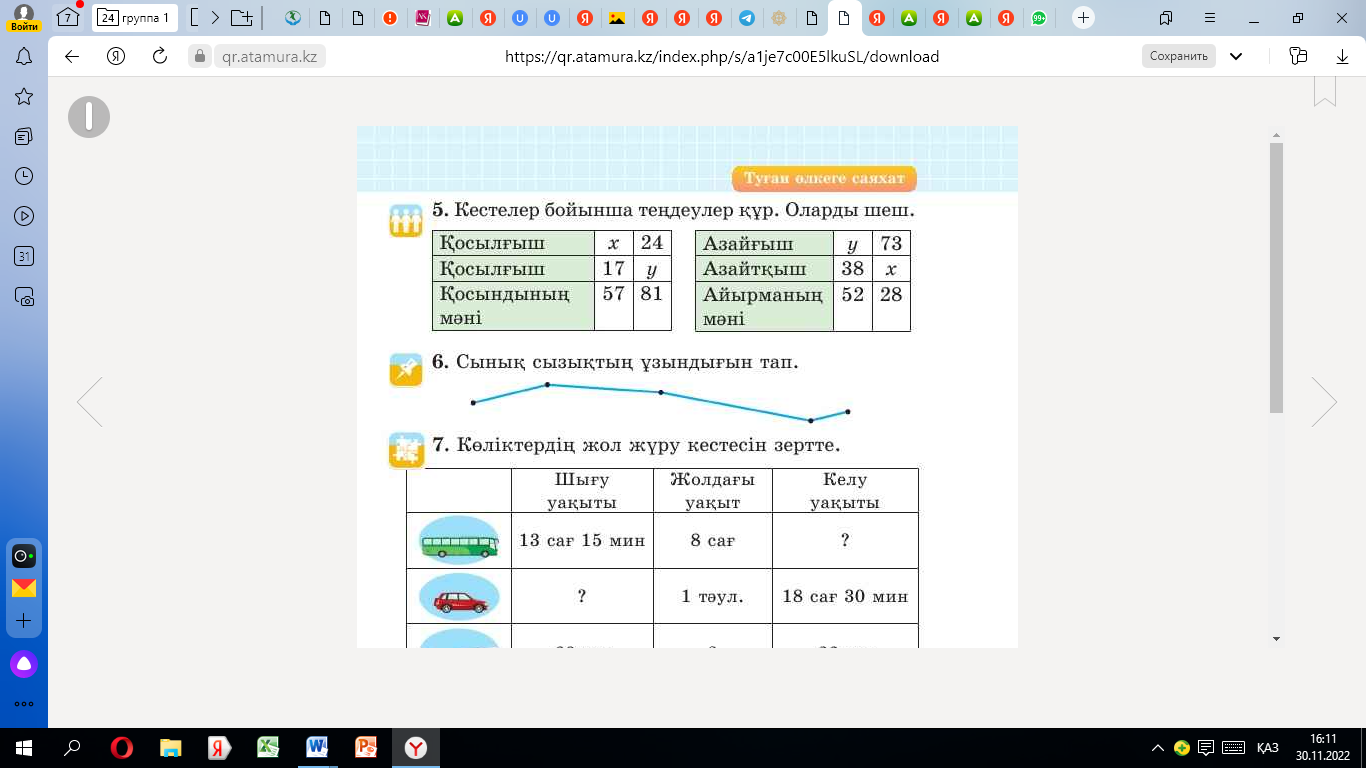Open the Windows Start menu

[24, 748]
